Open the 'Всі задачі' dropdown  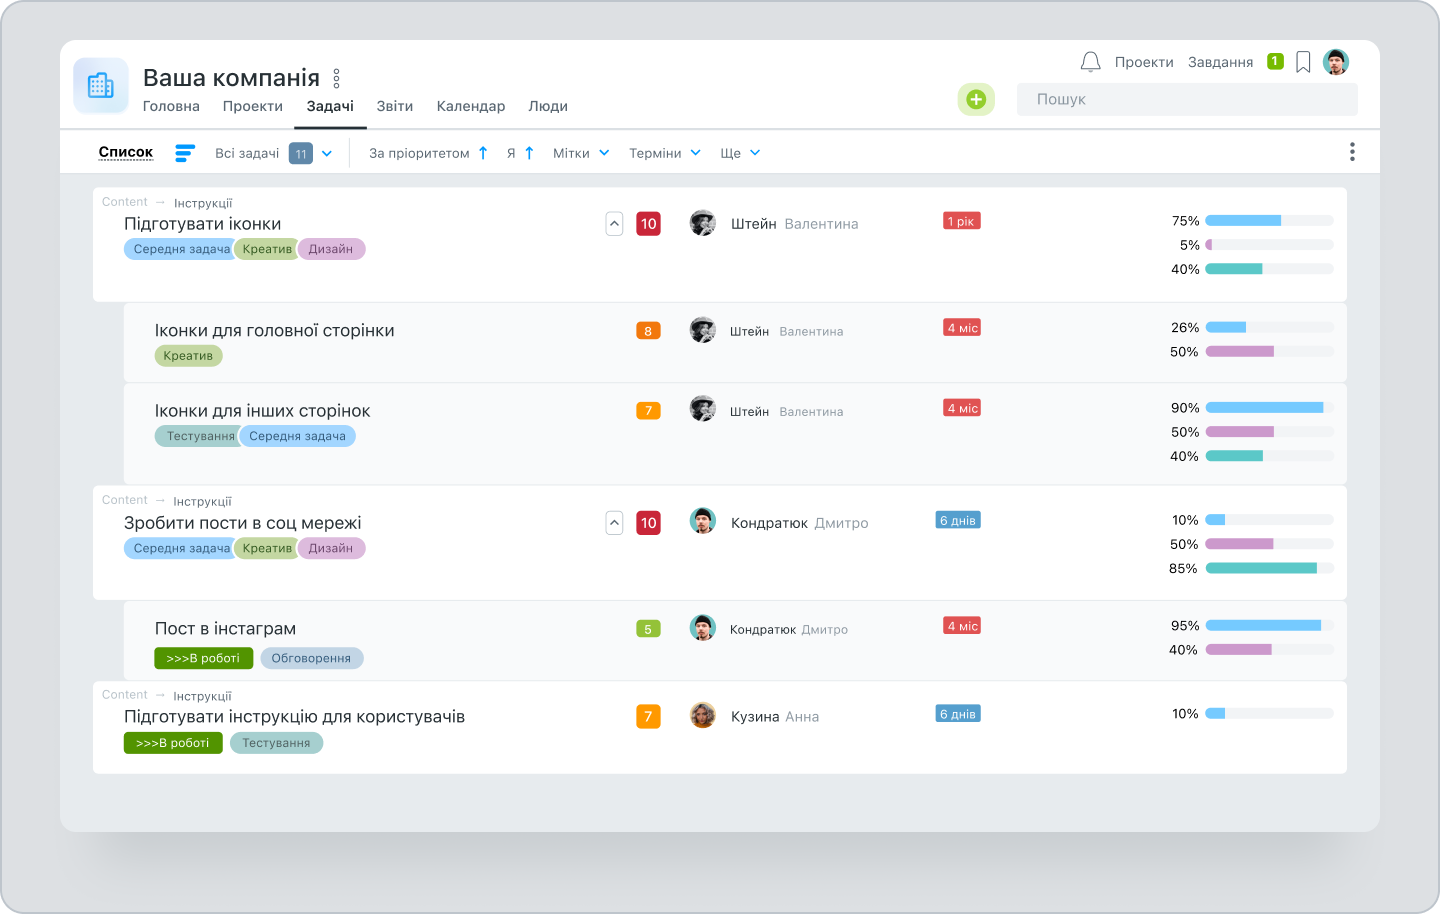click(x=326, y=153)
